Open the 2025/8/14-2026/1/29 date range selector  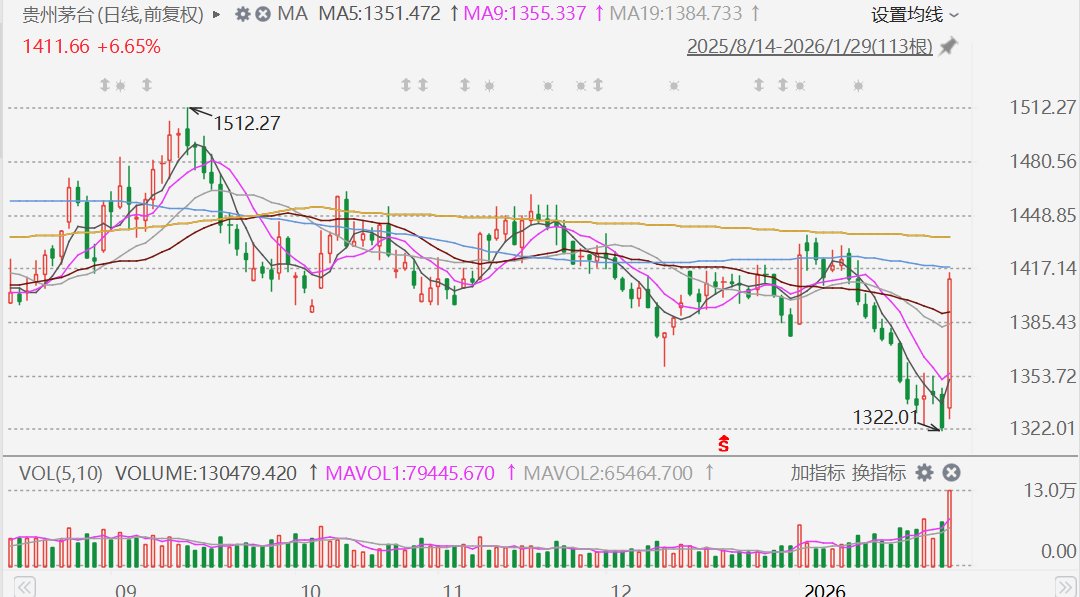pos(809,46)
